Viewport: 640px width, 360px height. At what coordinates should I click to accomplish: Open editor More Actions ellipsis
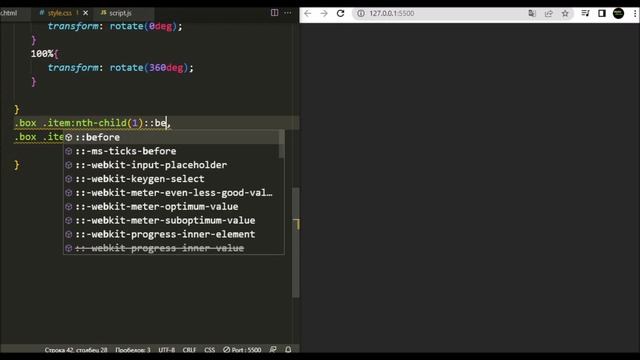point(288,13)
